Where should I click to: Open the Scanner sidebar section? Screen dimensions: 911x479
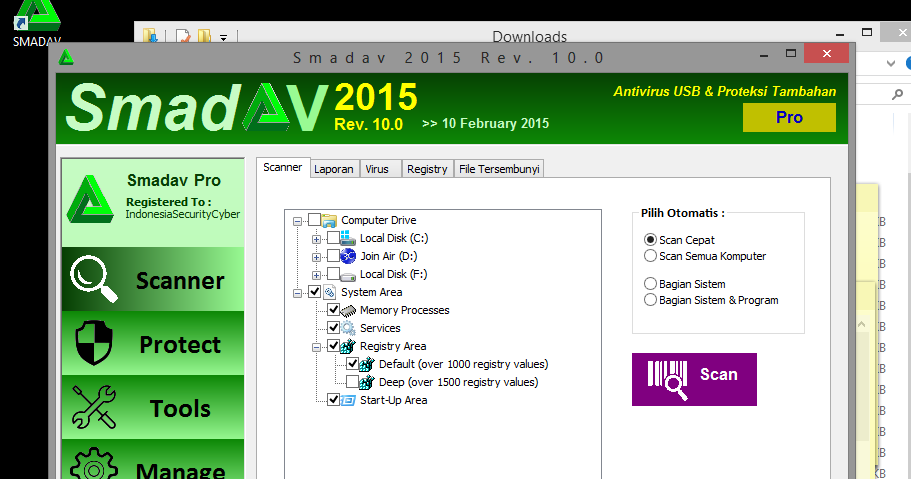point(153,279)
